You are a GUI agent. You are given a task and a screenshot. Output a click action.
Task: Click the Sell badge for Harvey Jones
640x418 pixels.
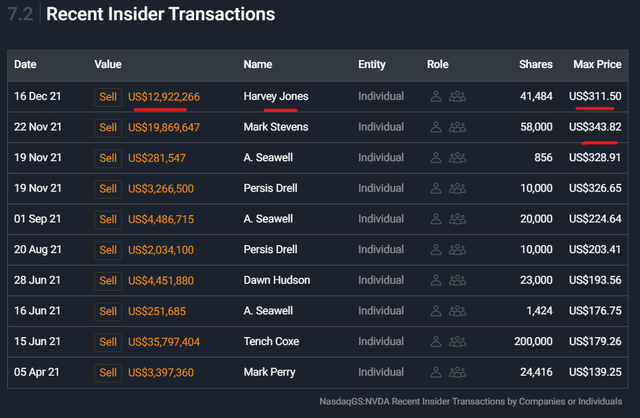point(107,97)
